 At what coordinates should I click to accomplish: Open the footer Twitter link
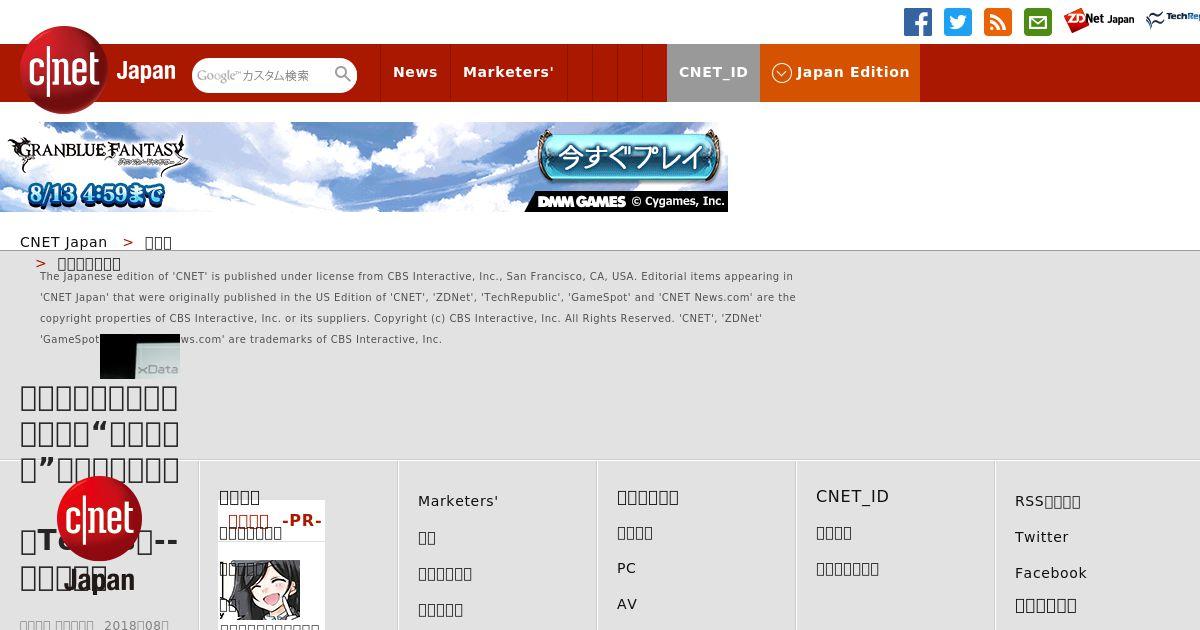coord(1042,537)
